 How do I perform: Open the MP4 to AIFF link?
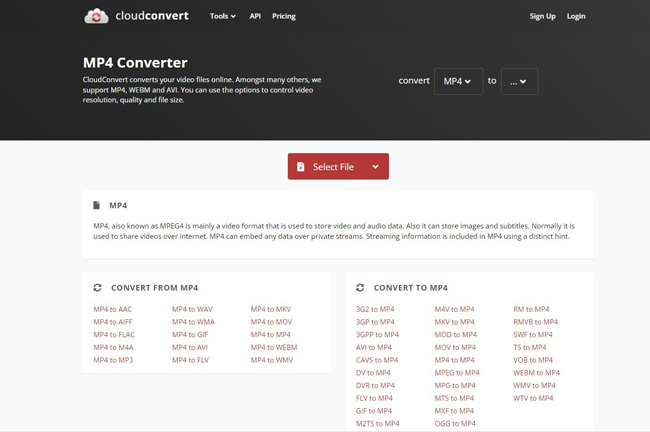[x=113, y=322]
